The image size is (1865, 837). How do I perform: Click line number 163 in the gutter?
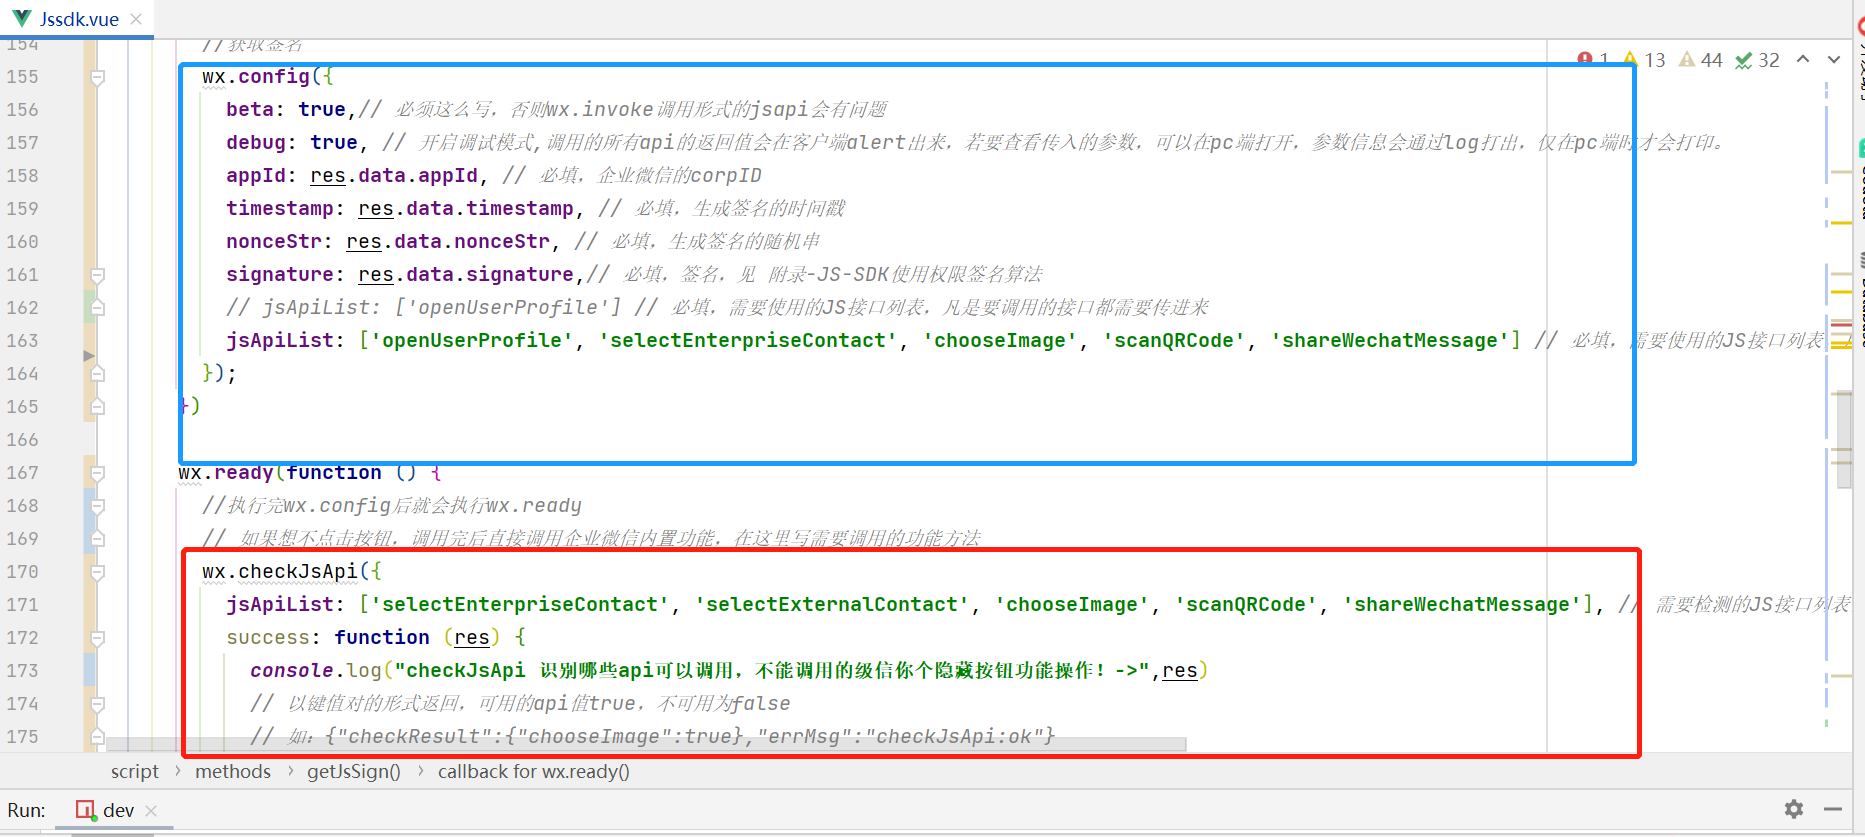[x=22, y=341]
